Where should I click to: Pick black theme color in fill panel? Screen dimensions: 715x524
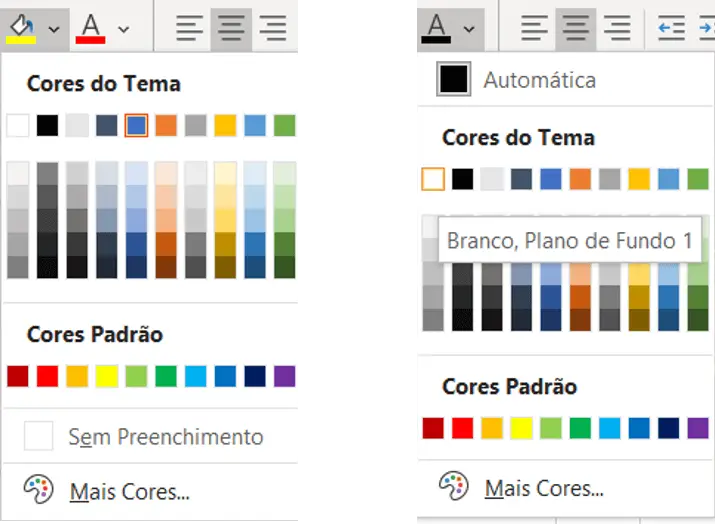[47, 125]
